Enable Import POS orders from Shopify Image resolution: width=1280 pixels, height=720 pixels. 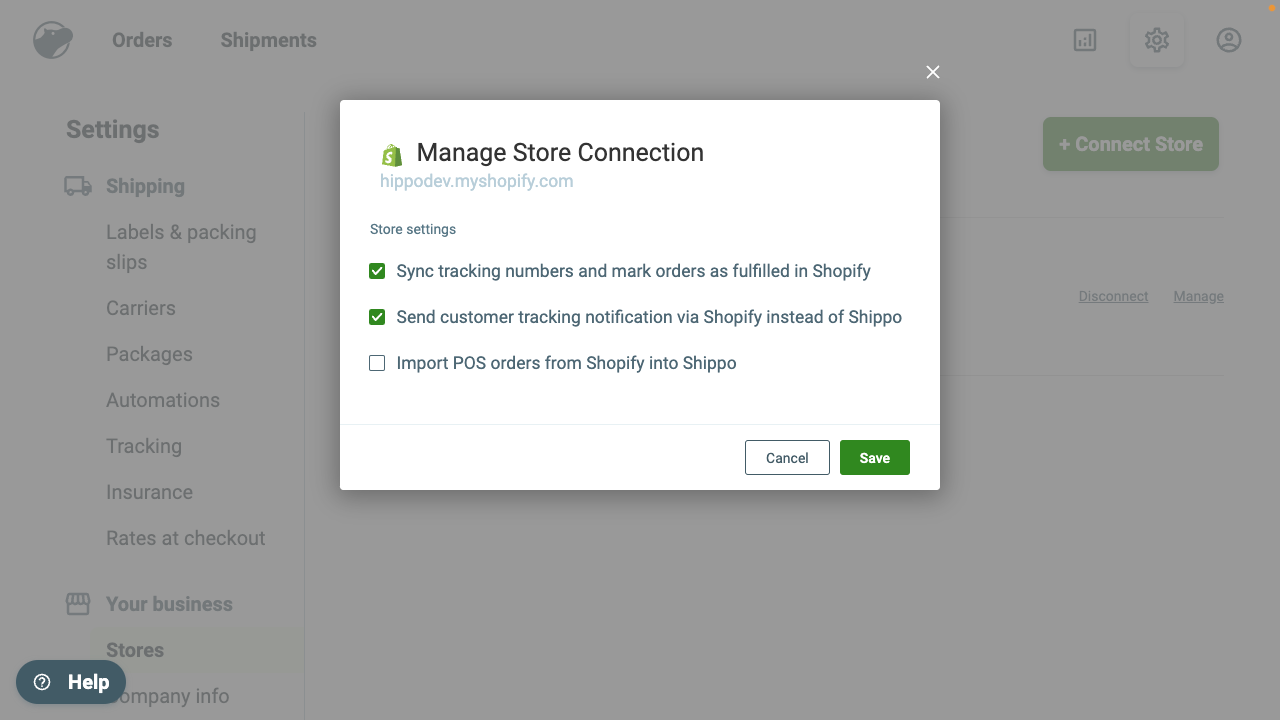click(x=377, y=362)
